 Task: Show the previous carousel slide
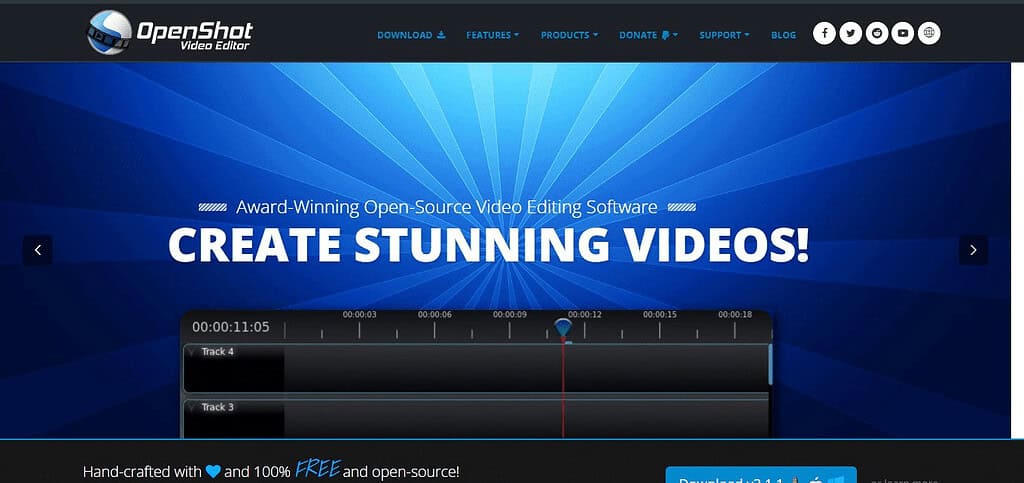coord(38,250)
